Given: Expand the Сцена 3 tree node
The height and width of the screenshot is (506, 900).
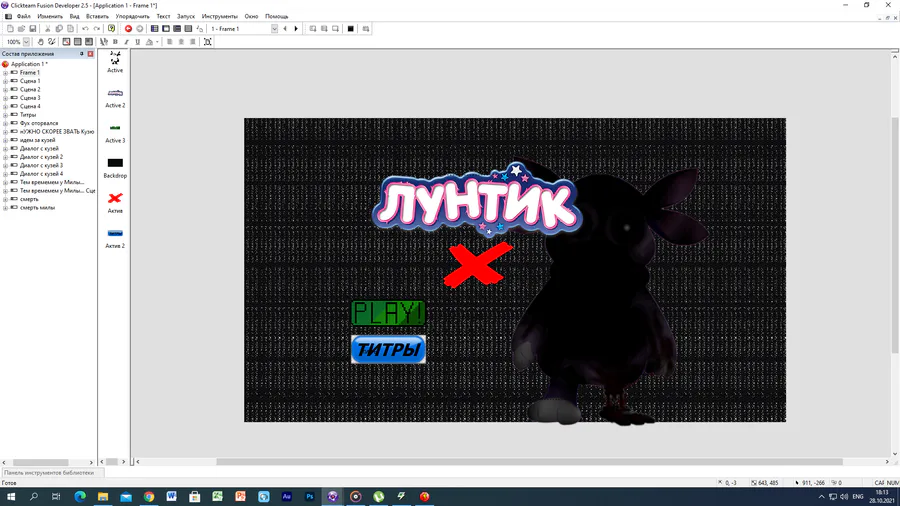Looking at the screenshot, I should [5, 98].
